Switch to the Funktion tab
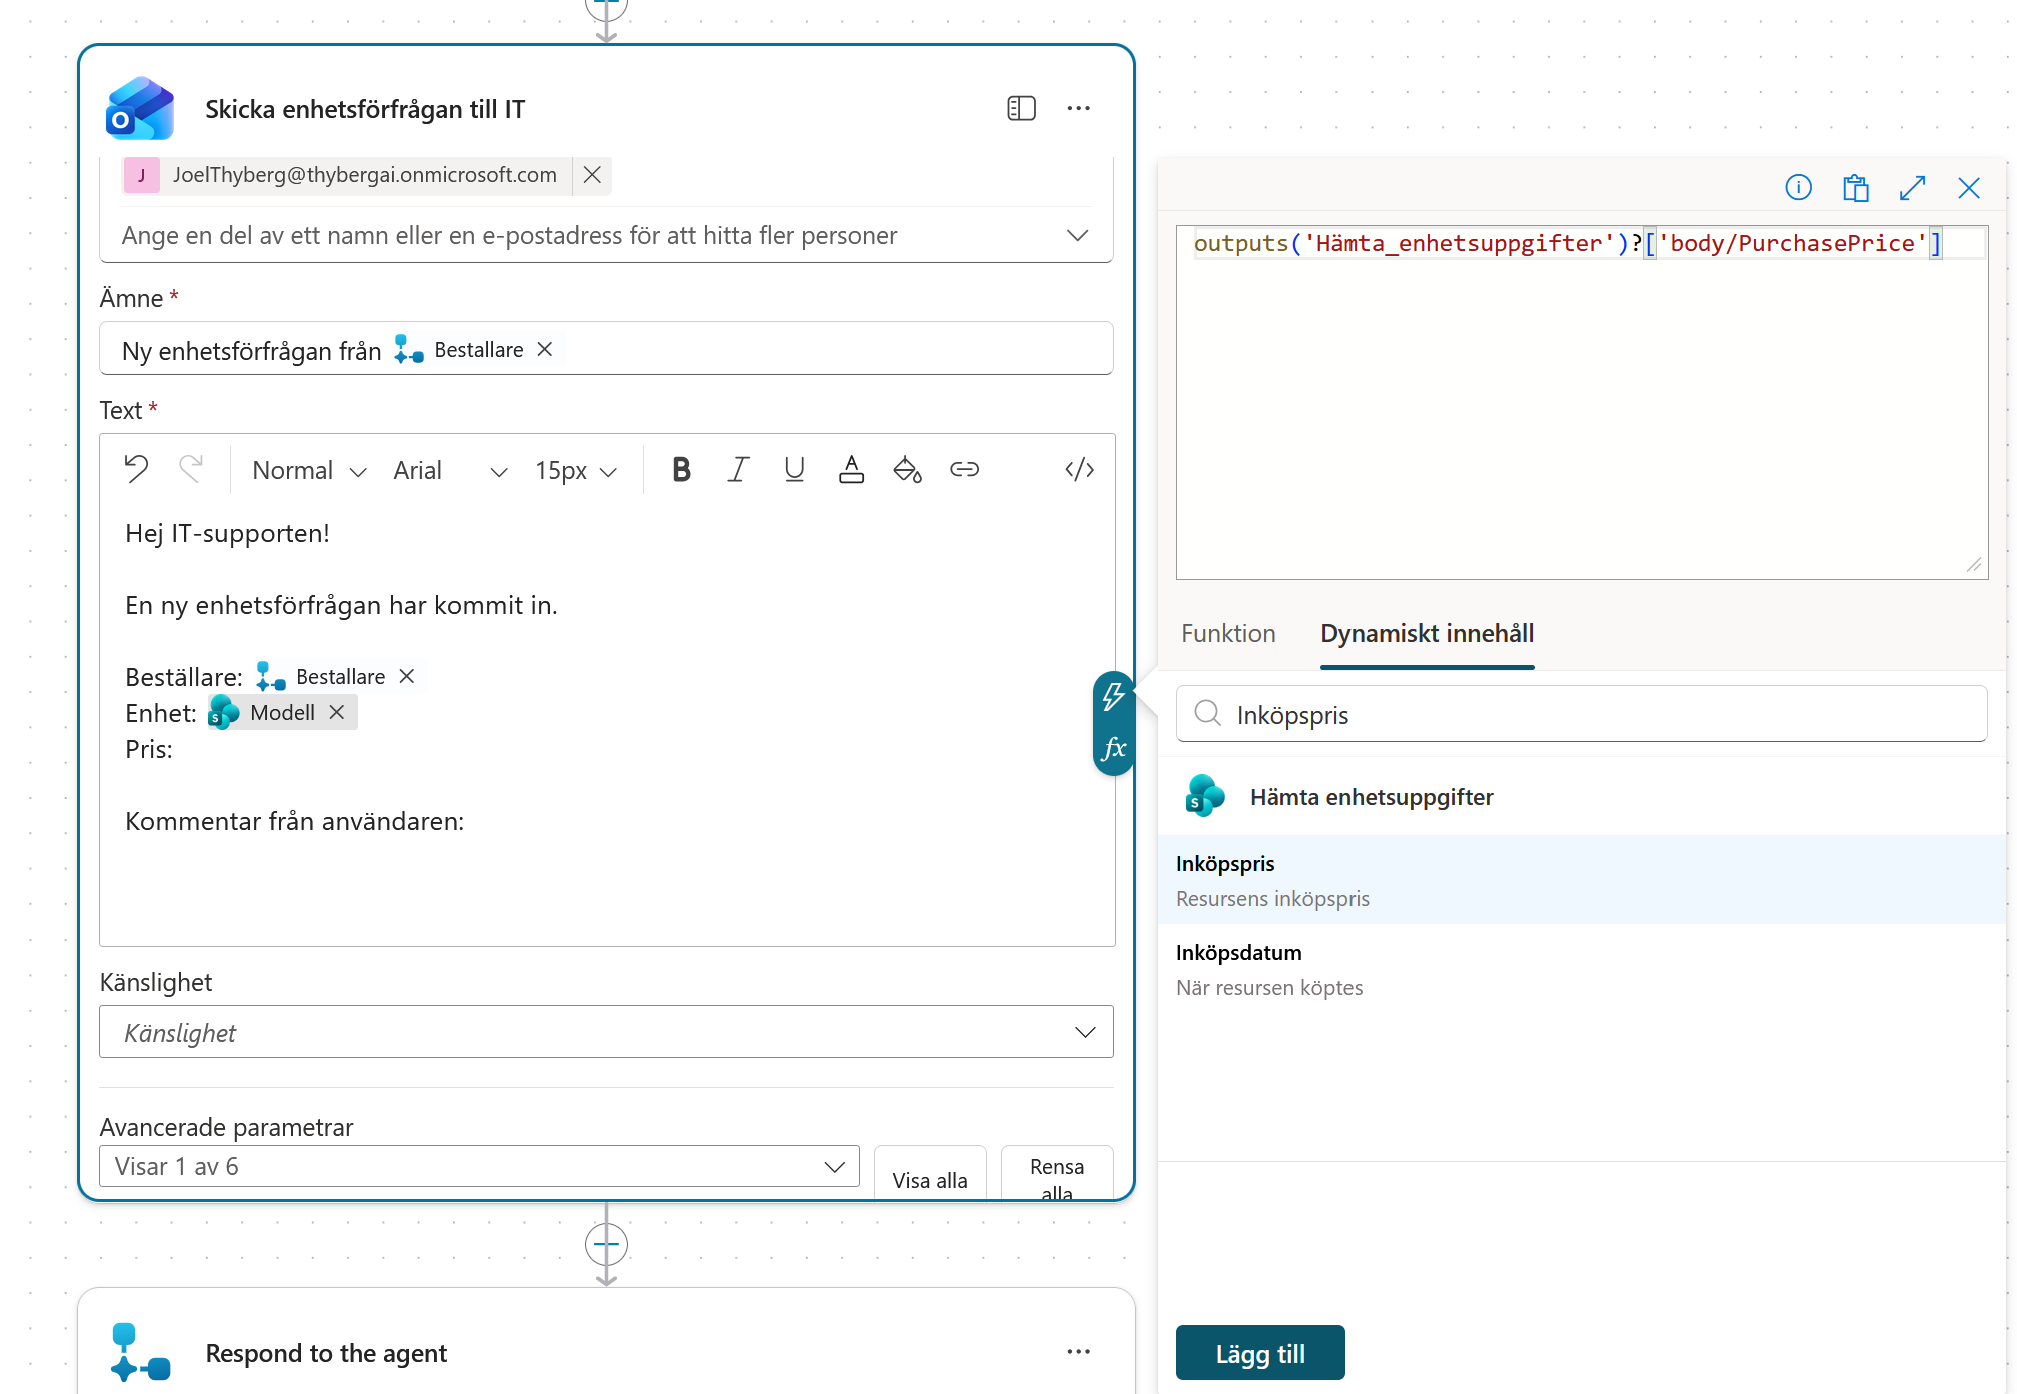The width and height of the screenshot is (2017, 1394). (x=1228, y=633)
